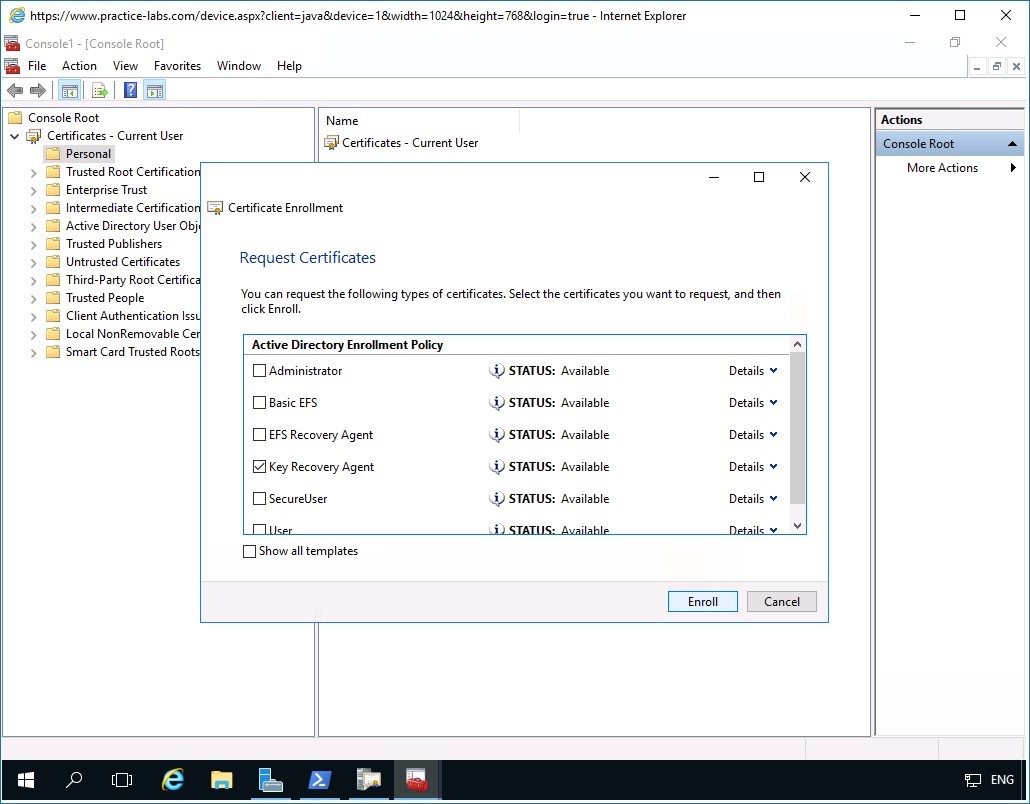Uncheck the Key Recovery Agent template
1030x804 pixels.
click(259, 466)
